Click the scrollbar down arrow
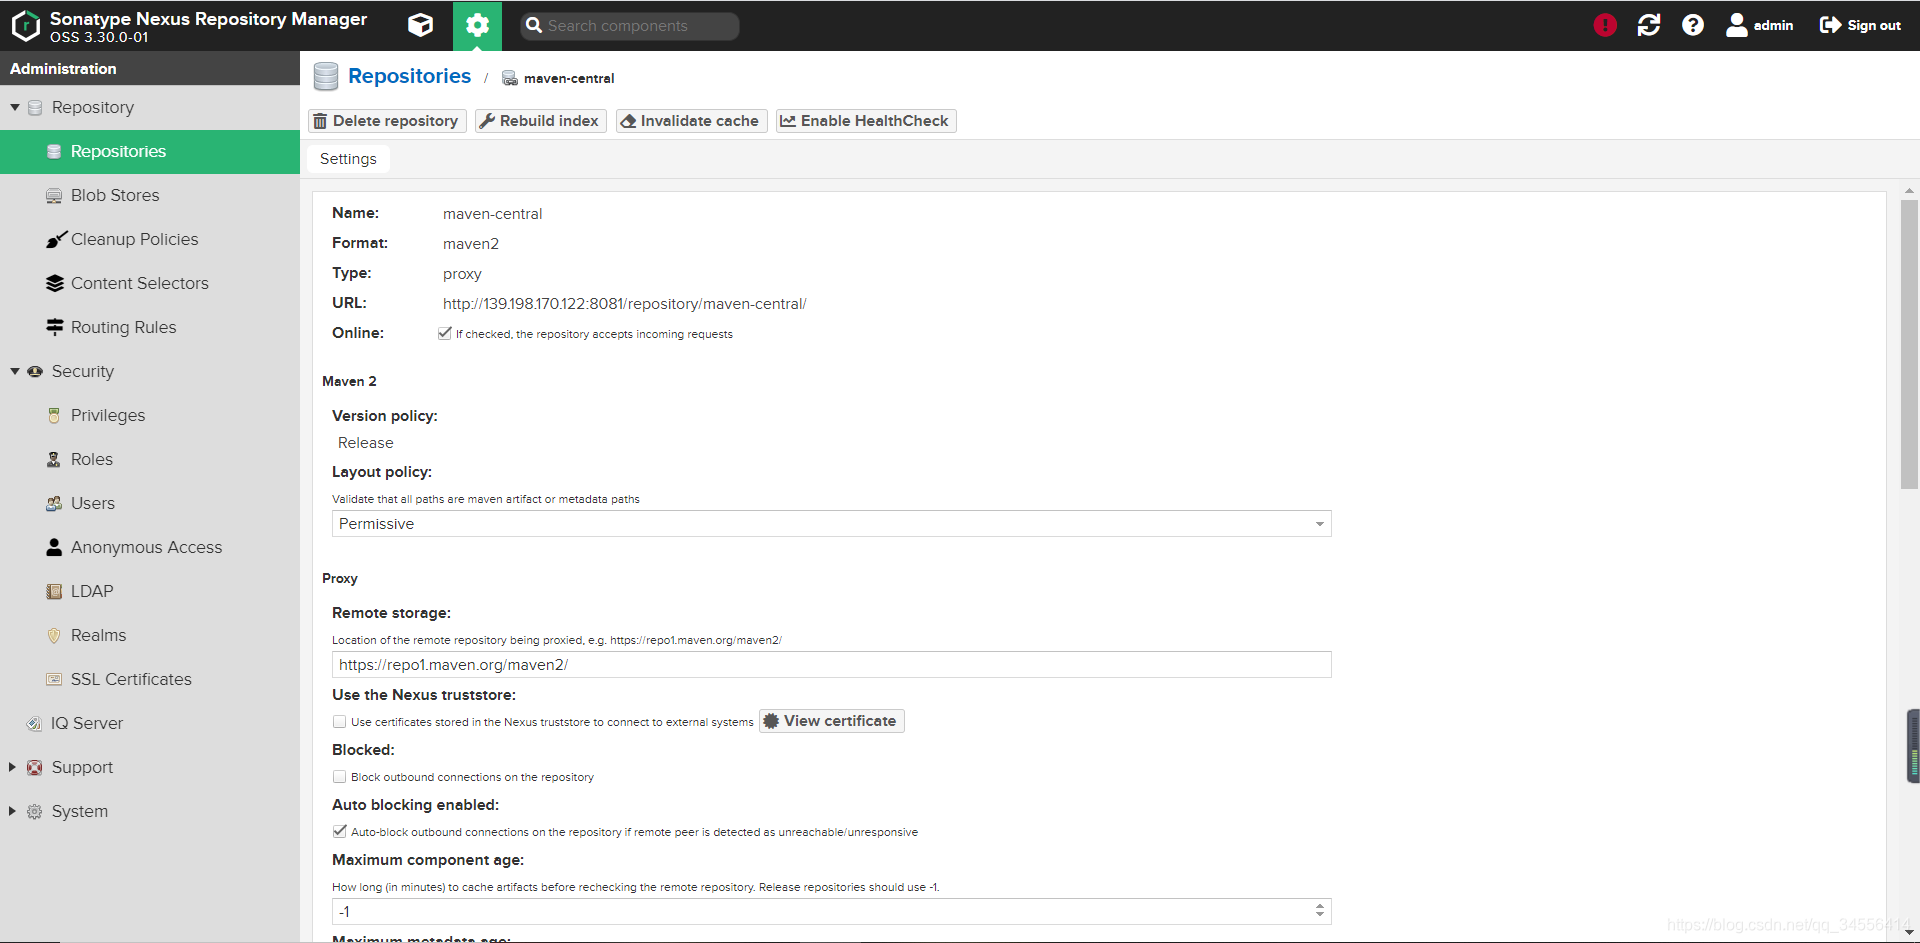 tap(1909, 932)
